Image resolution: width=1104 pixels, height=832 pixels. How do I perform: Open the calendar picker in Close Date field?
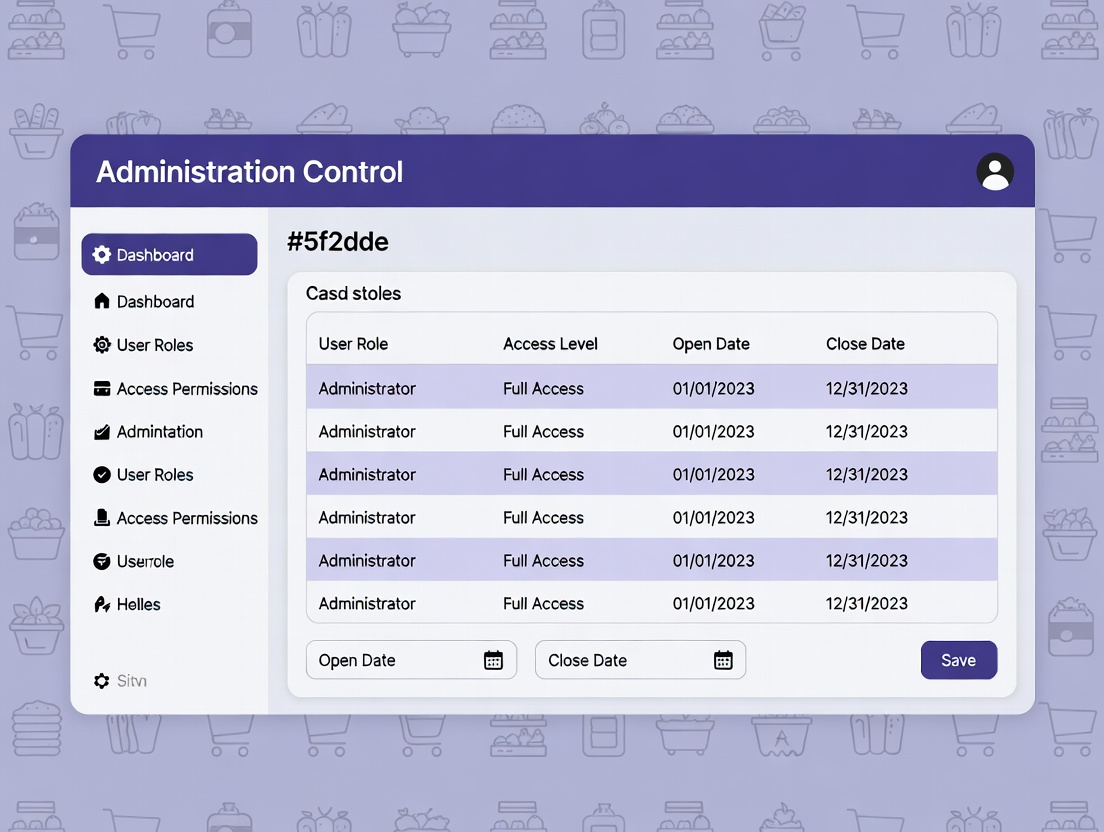[723, 660]
